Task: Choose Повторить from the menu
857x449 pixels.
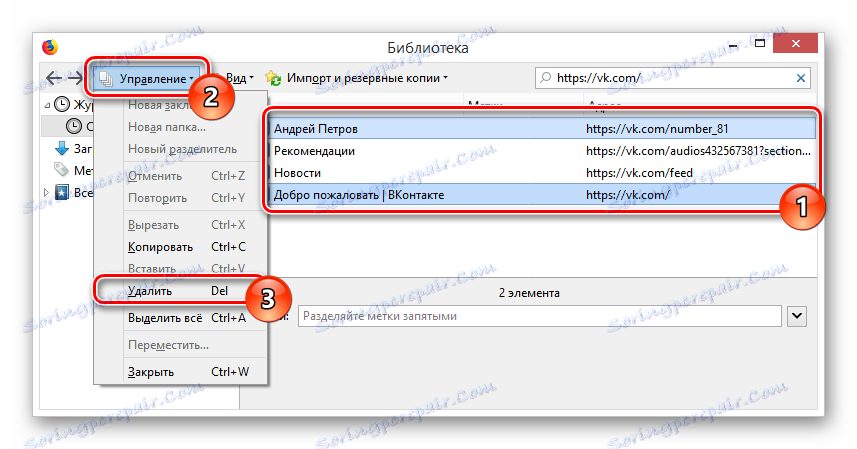Action: click(180, 198)
